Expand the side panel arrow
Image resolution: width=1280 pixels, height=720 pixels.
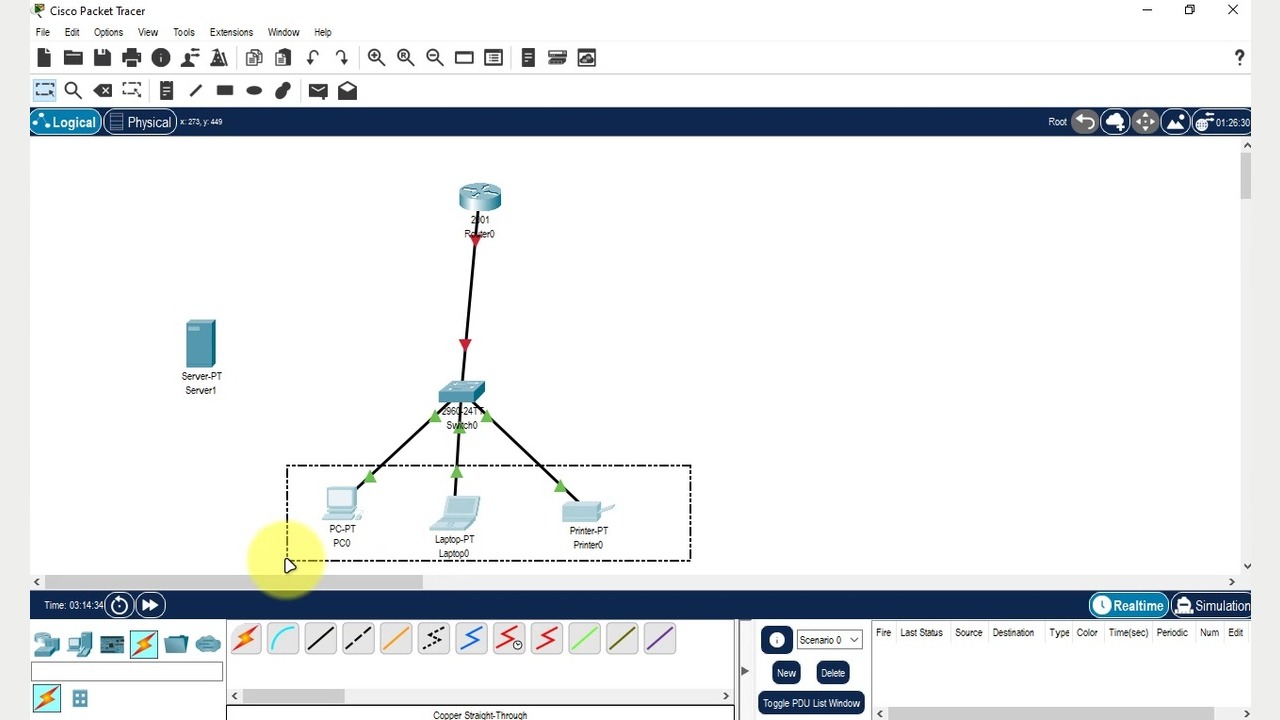click(x=744, y=670)
